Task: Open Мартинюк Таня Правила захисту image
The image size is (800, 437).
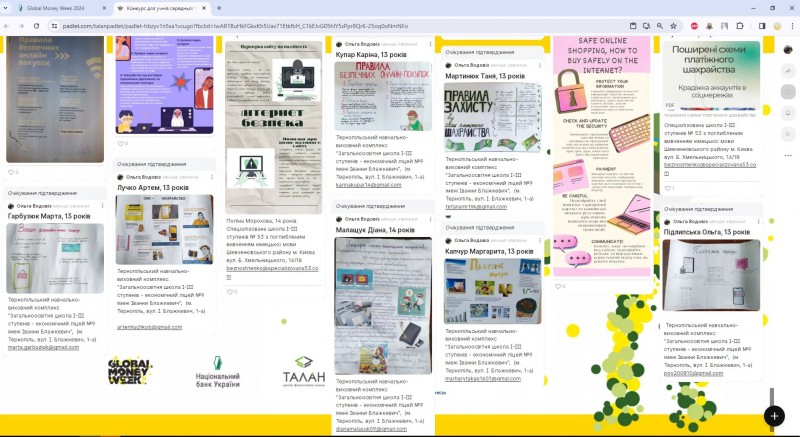Action: point(493,116)
